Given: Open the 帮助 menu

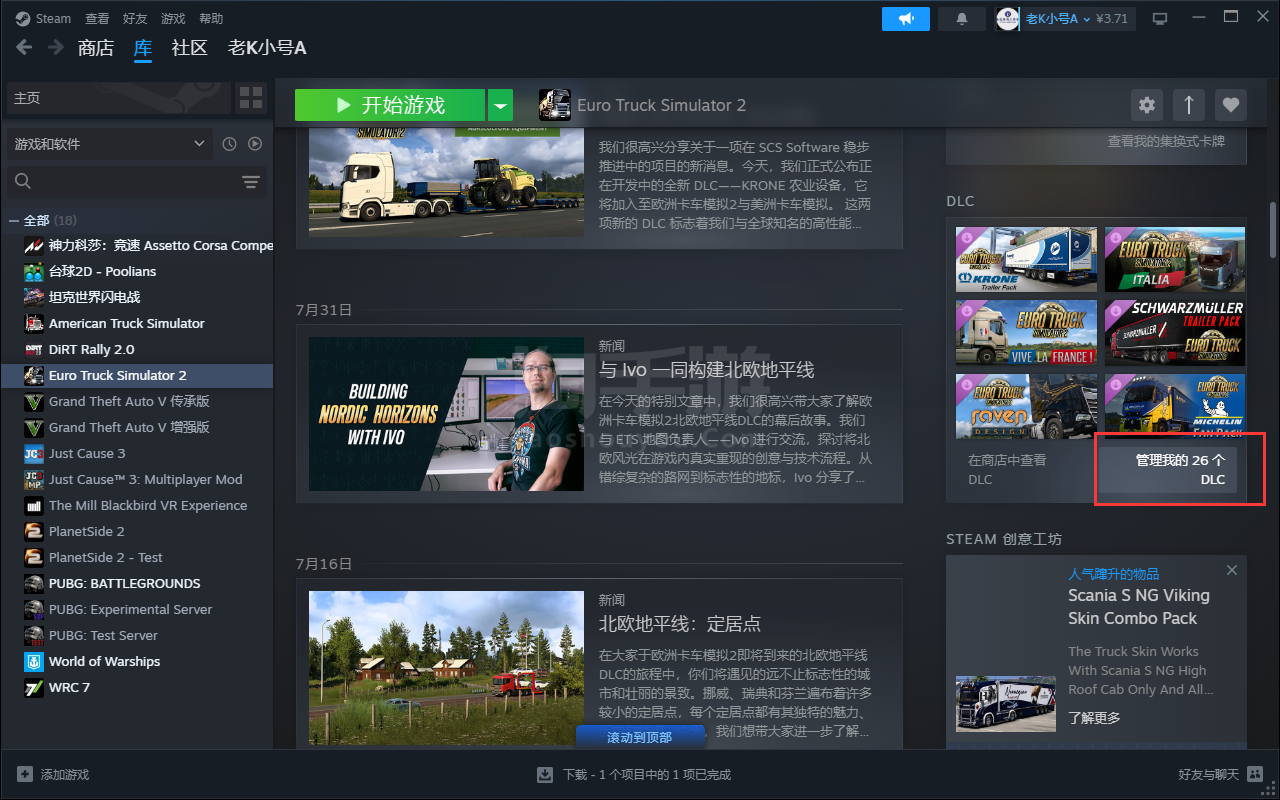Looking at the screenshot, I should (211, 19).
